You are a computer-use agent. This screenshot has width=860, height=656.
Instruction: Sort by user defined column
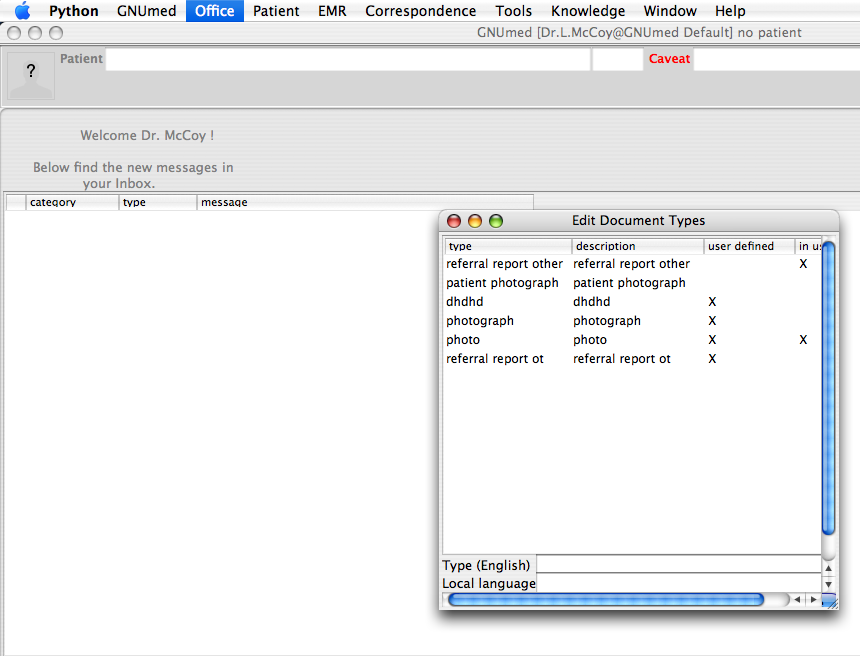pyautogui.click(x=749, y=246)
